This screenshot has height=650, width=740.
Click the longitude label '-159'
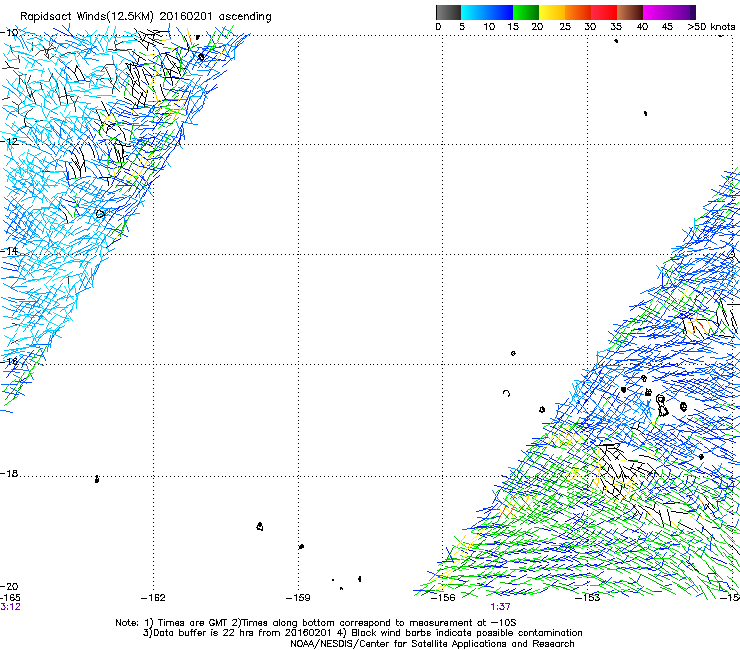coord(298,598)
